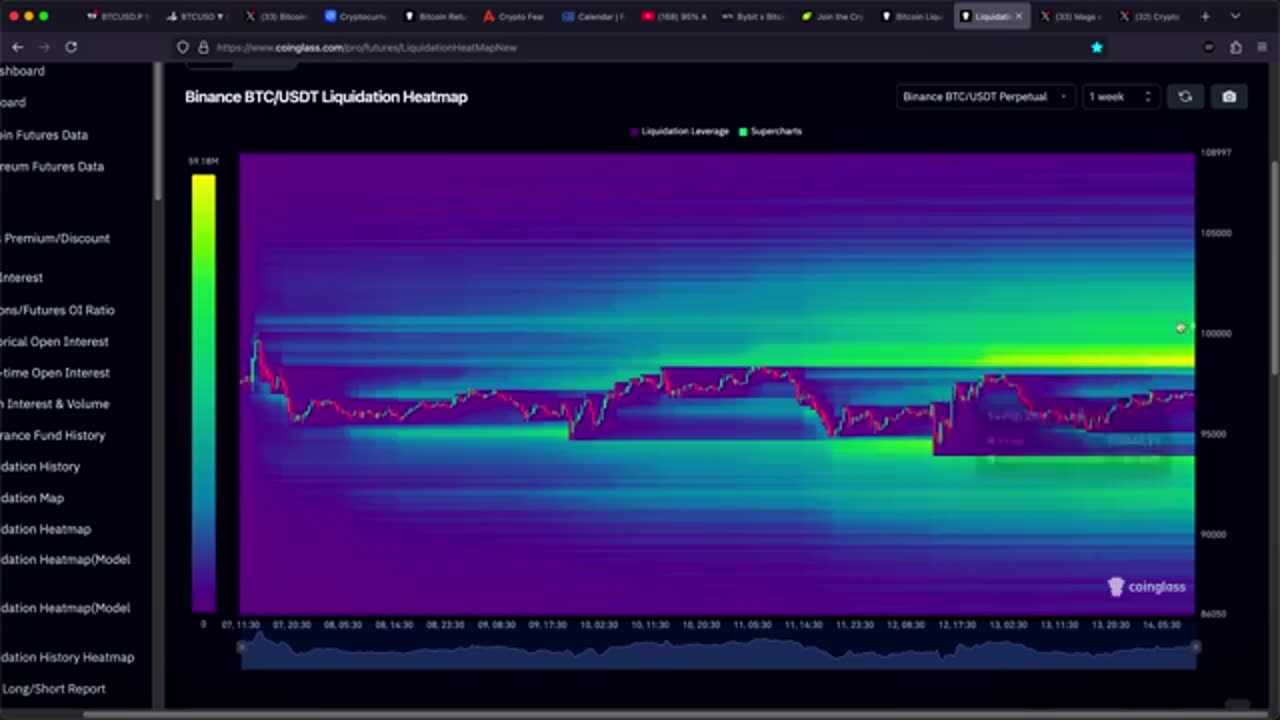Click the sidebar vertical scrollbar thumb

click(x=157, y=130)
